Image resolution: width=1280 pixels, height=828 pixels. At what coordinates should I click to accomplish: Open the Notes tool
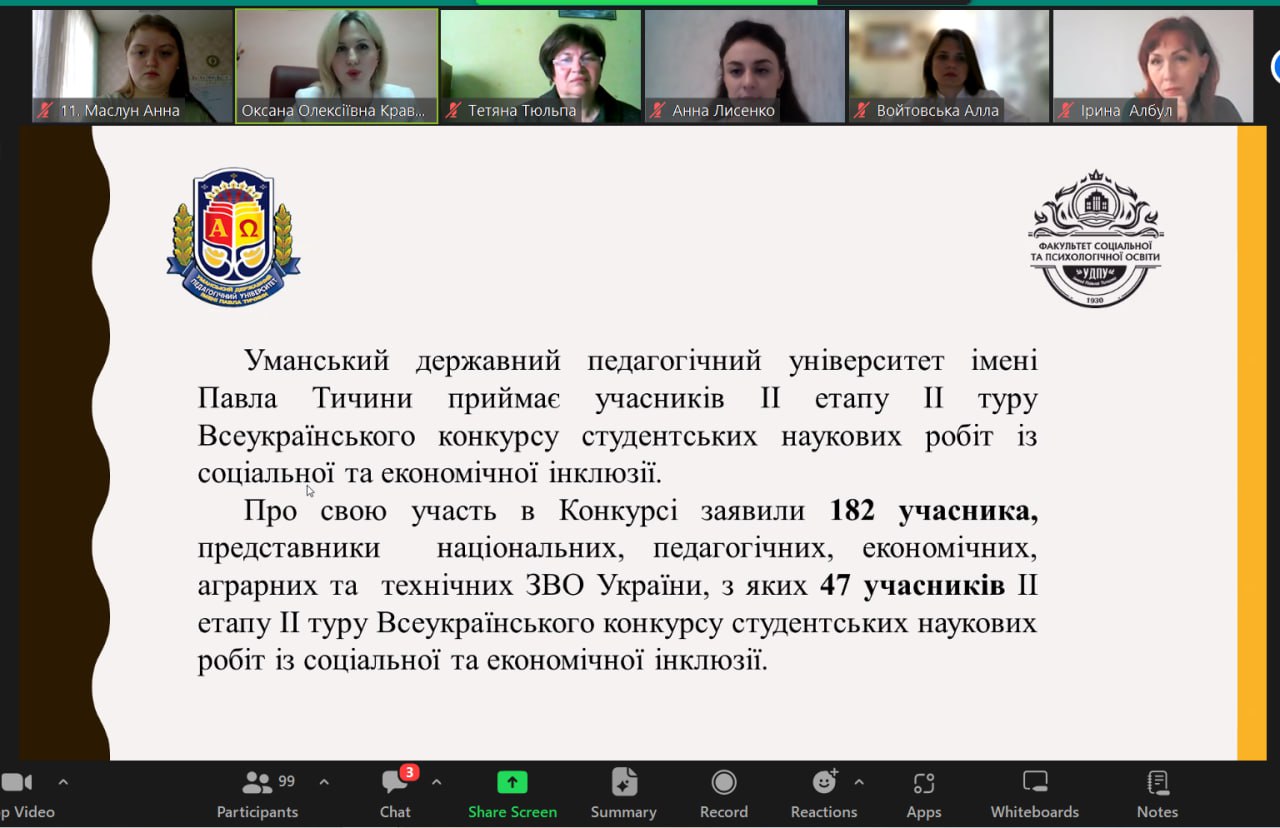point(1157,794)
